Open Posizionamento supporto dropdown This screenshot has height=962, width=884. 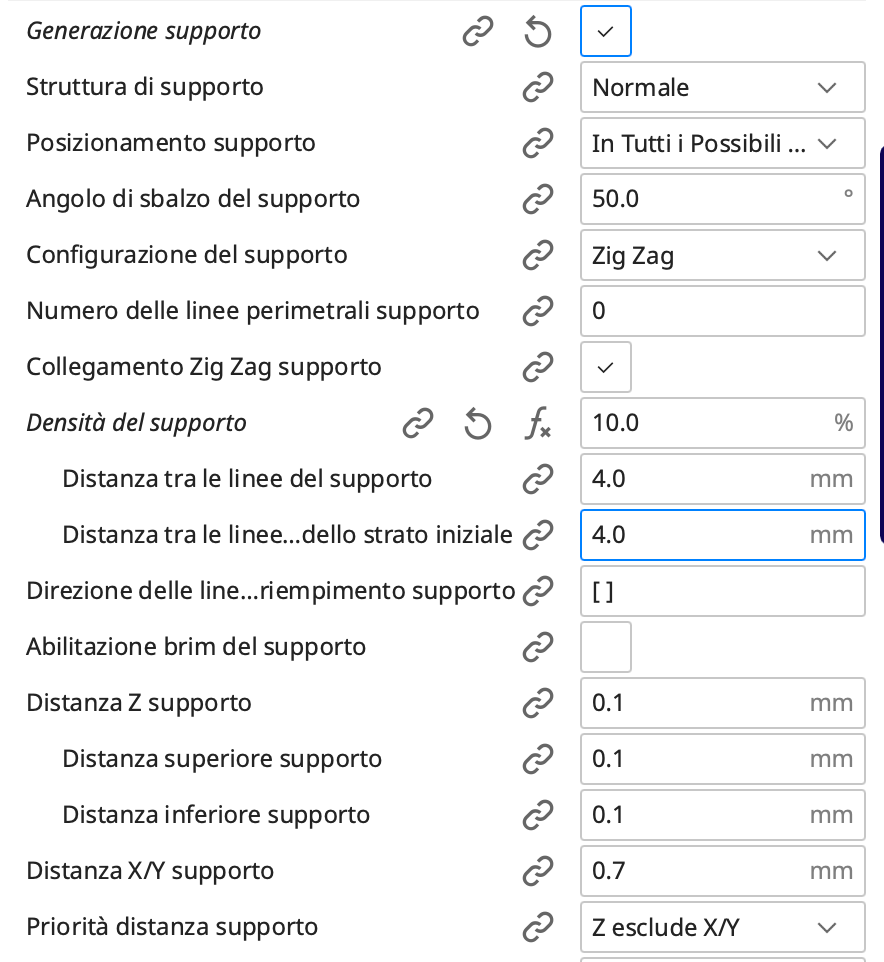click(x=722, y=144)
